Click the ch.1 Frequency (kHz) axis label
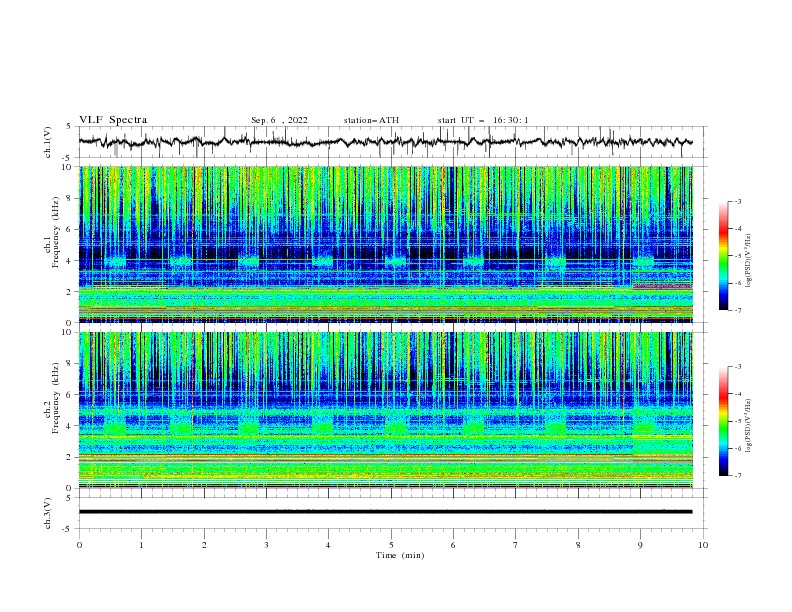This screenshot has width=792, height=612. coord(51,232)
